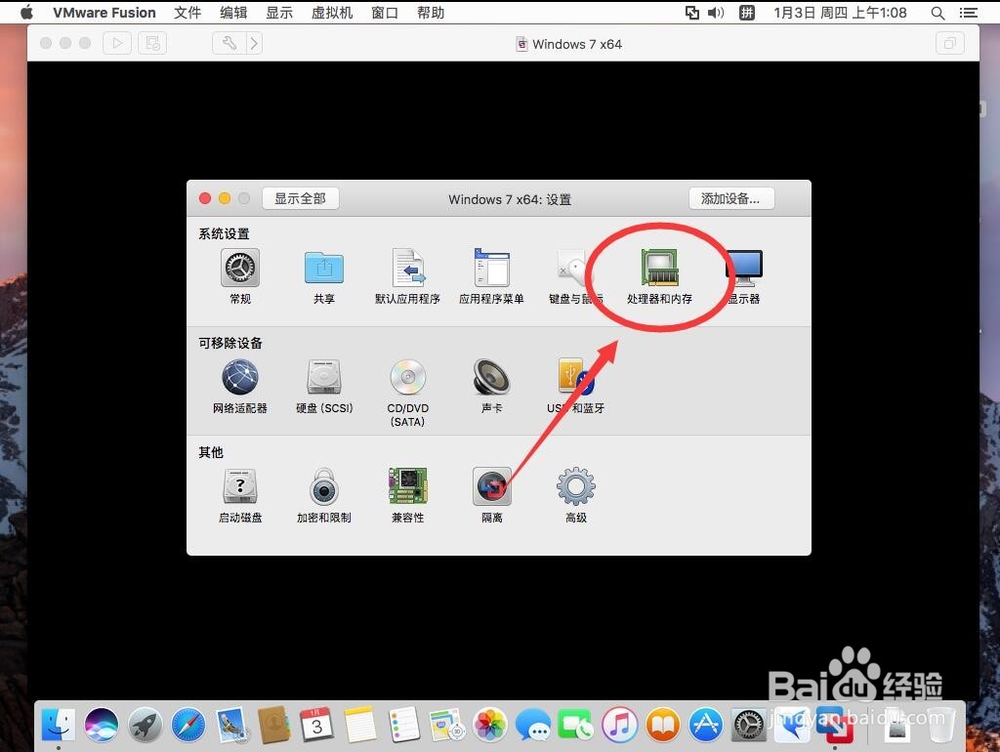Open the VMware Fusion app menu
Image resolution: width=1000 pixels, height=752 pixels.
click(105, 13)
